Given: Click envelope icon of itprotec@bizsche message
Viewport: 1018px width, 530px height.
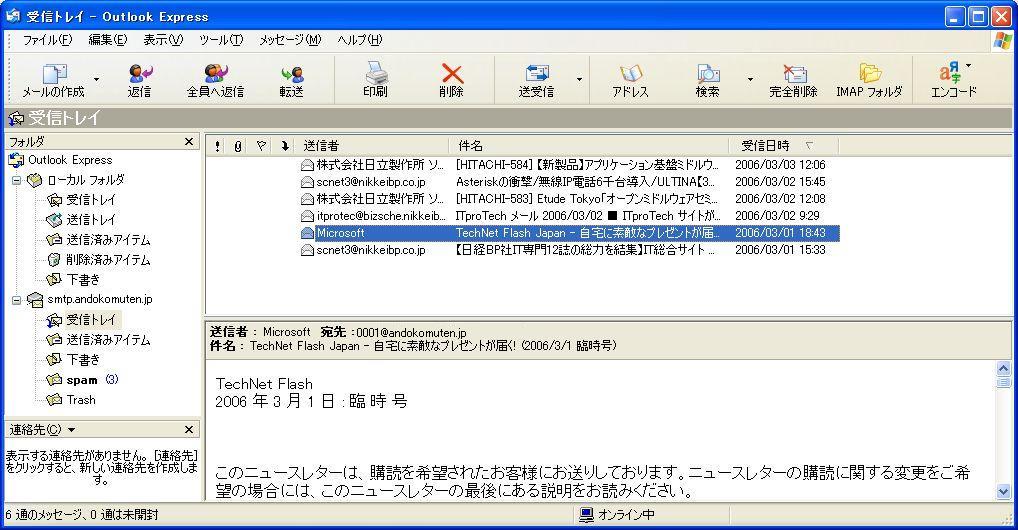Looking at the screenshot, I should 308,216.
